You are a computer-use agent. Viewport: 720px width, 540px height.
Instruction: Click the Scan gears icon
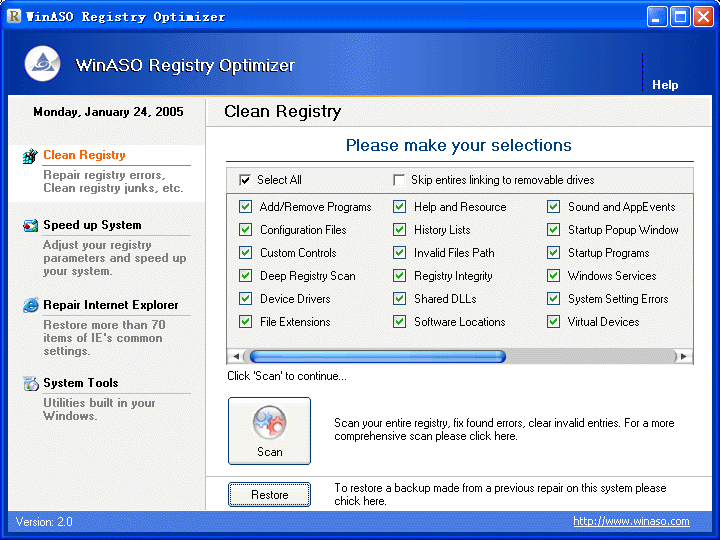270,421
